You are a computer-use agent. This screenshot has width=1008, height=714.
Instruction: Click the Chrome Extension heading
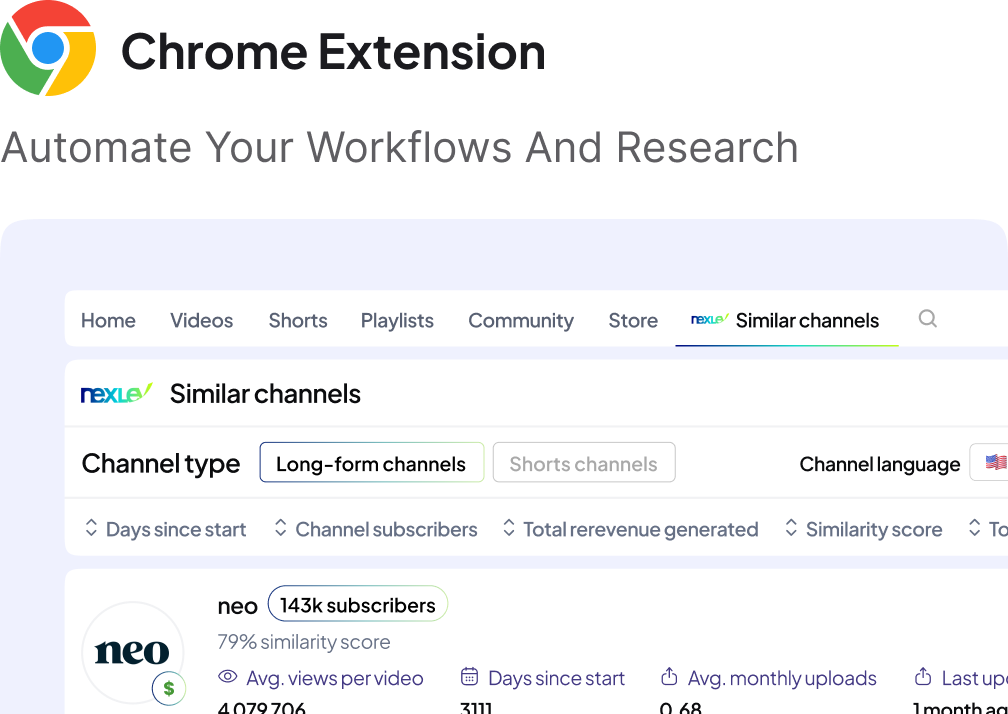click(333, 51)
